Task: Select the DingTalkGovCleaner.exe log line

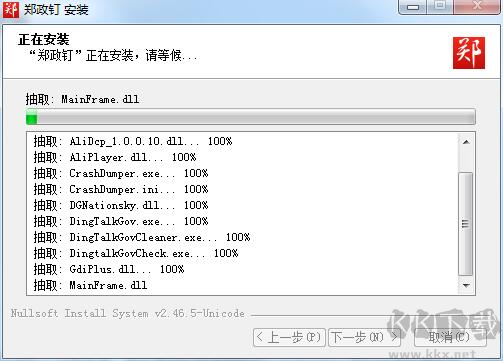Action: (x=142, y=237)
